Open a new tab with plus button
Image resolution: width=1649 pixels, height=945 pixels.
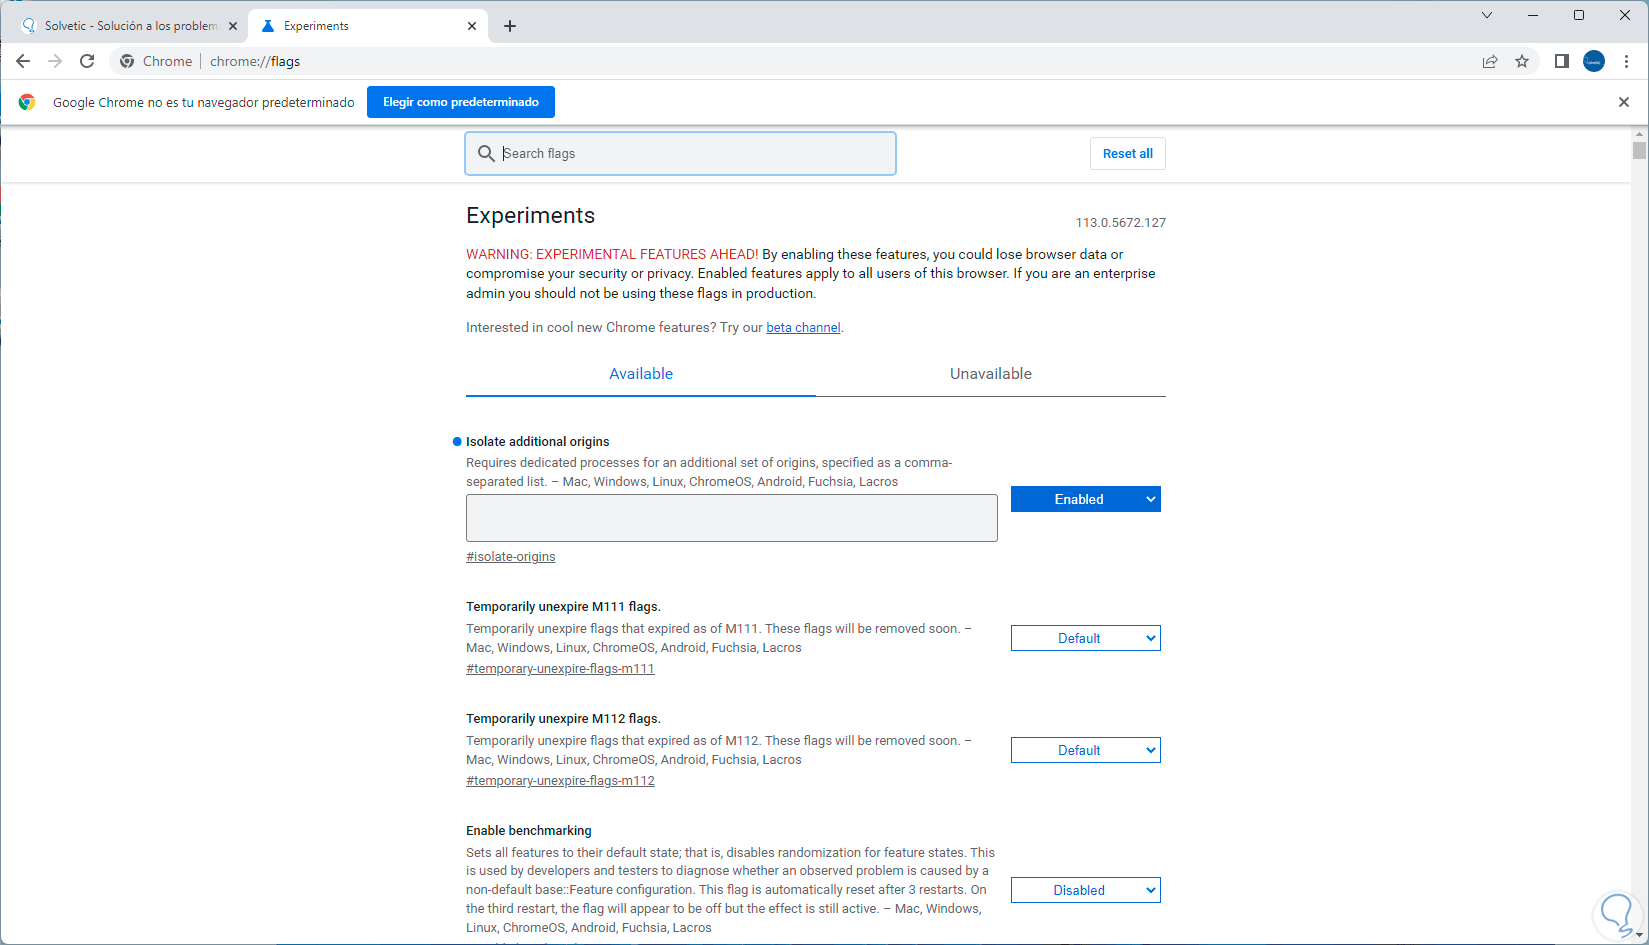[510, 26]
